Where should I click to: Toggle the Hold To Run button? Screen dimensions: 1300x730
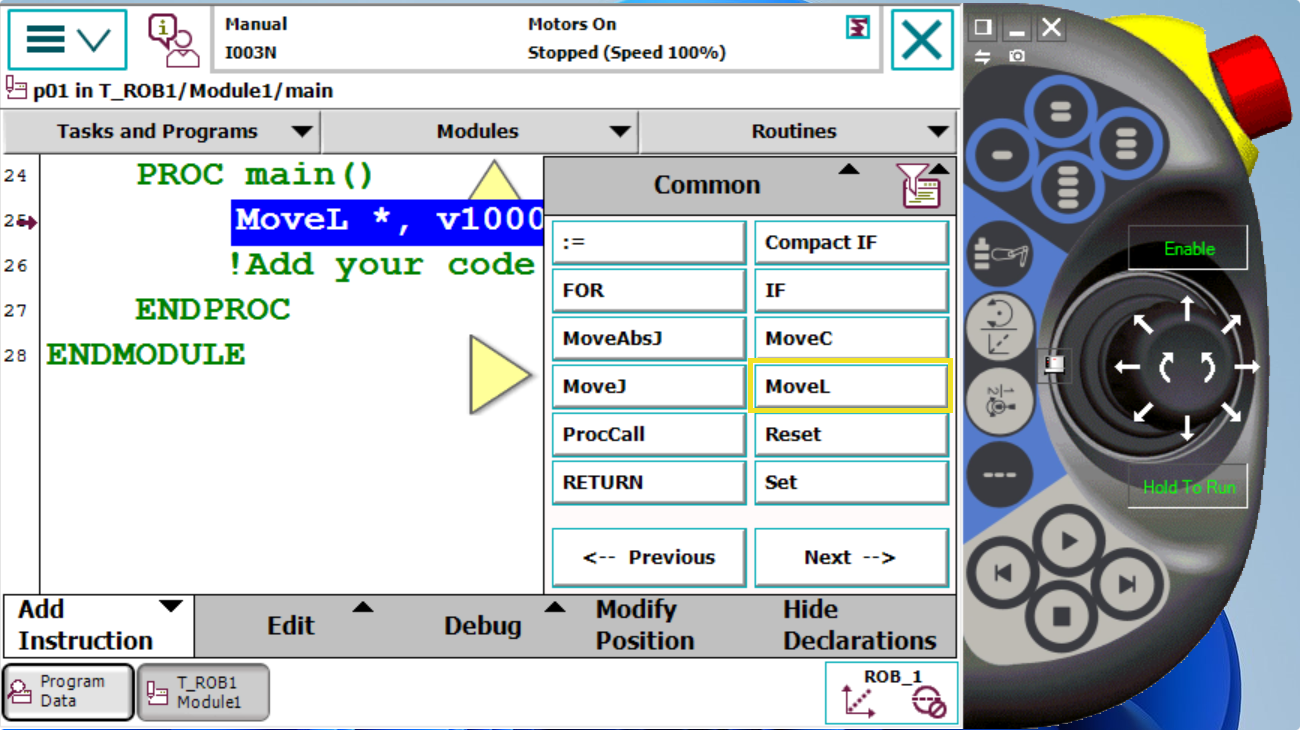1188,488
